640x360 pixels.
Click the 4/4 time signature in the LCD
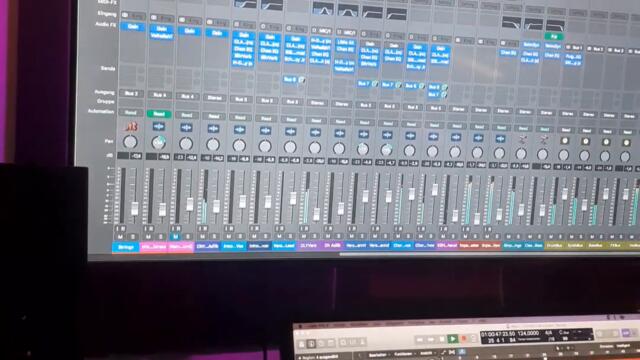(548, 333)
